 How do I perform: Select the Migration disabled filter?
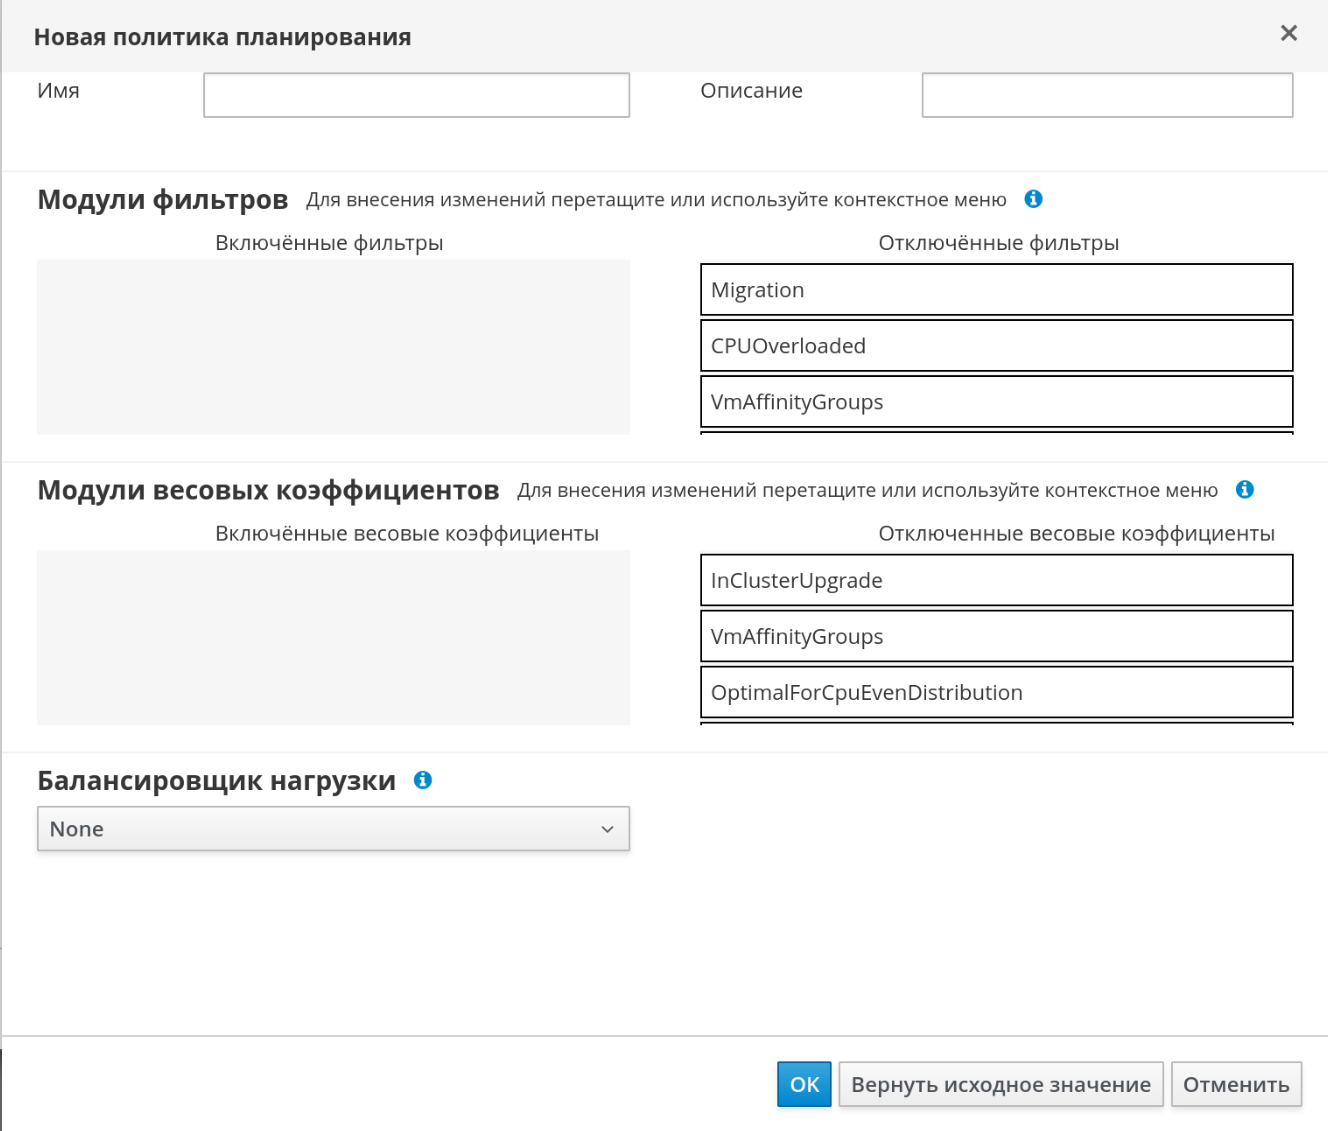tap(996, 290)
